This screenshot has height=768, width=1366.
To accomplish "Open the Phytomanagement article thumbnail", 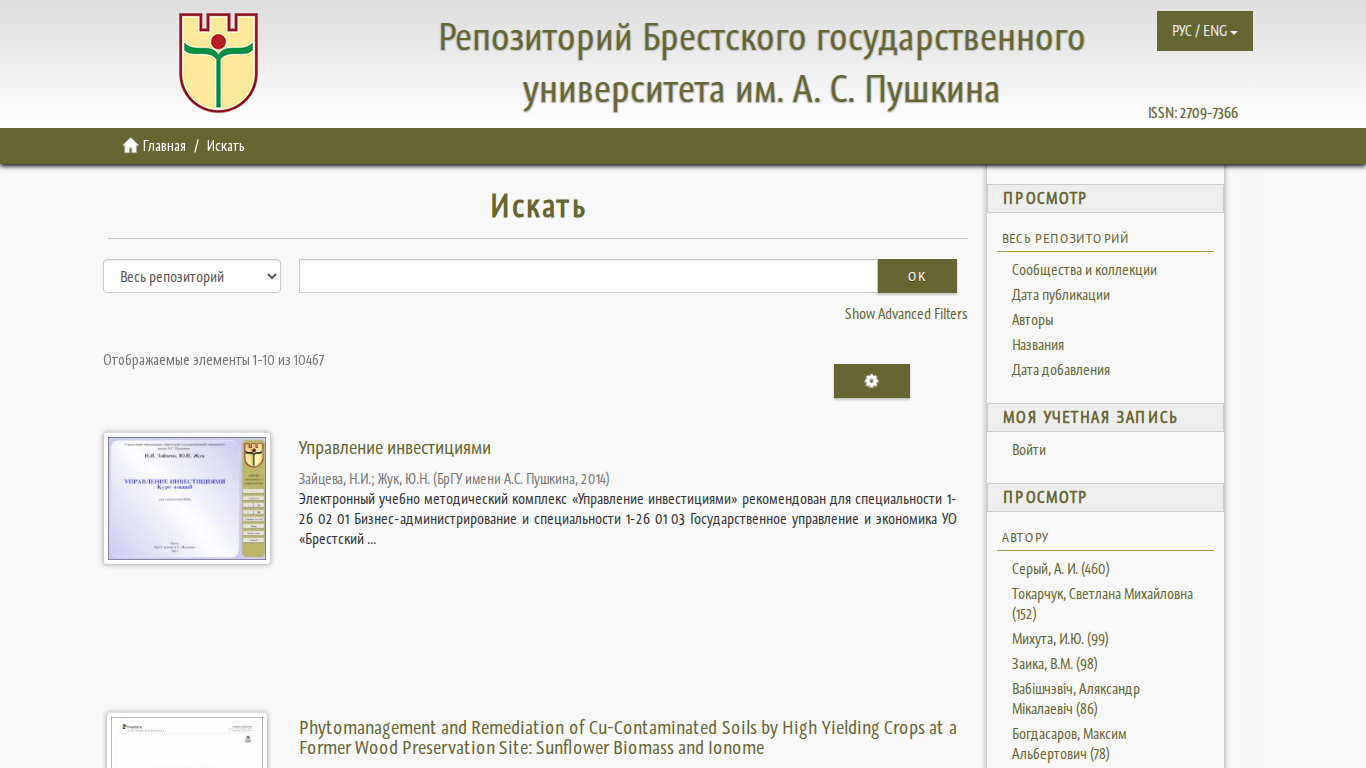I will tap(187, 740).
